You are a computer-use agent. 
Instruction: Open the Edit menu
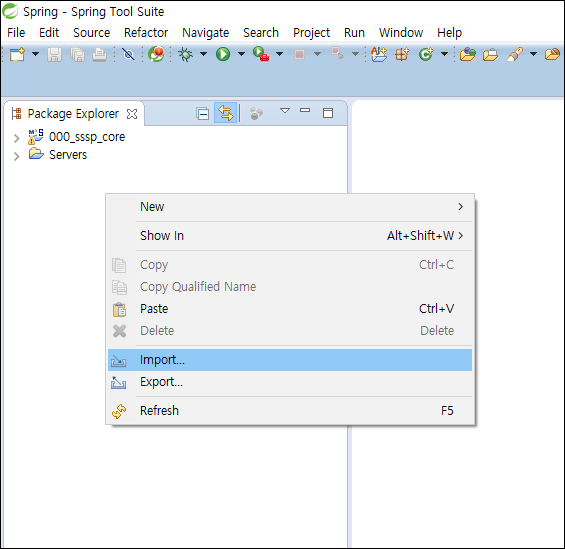(x=49, y=33)
